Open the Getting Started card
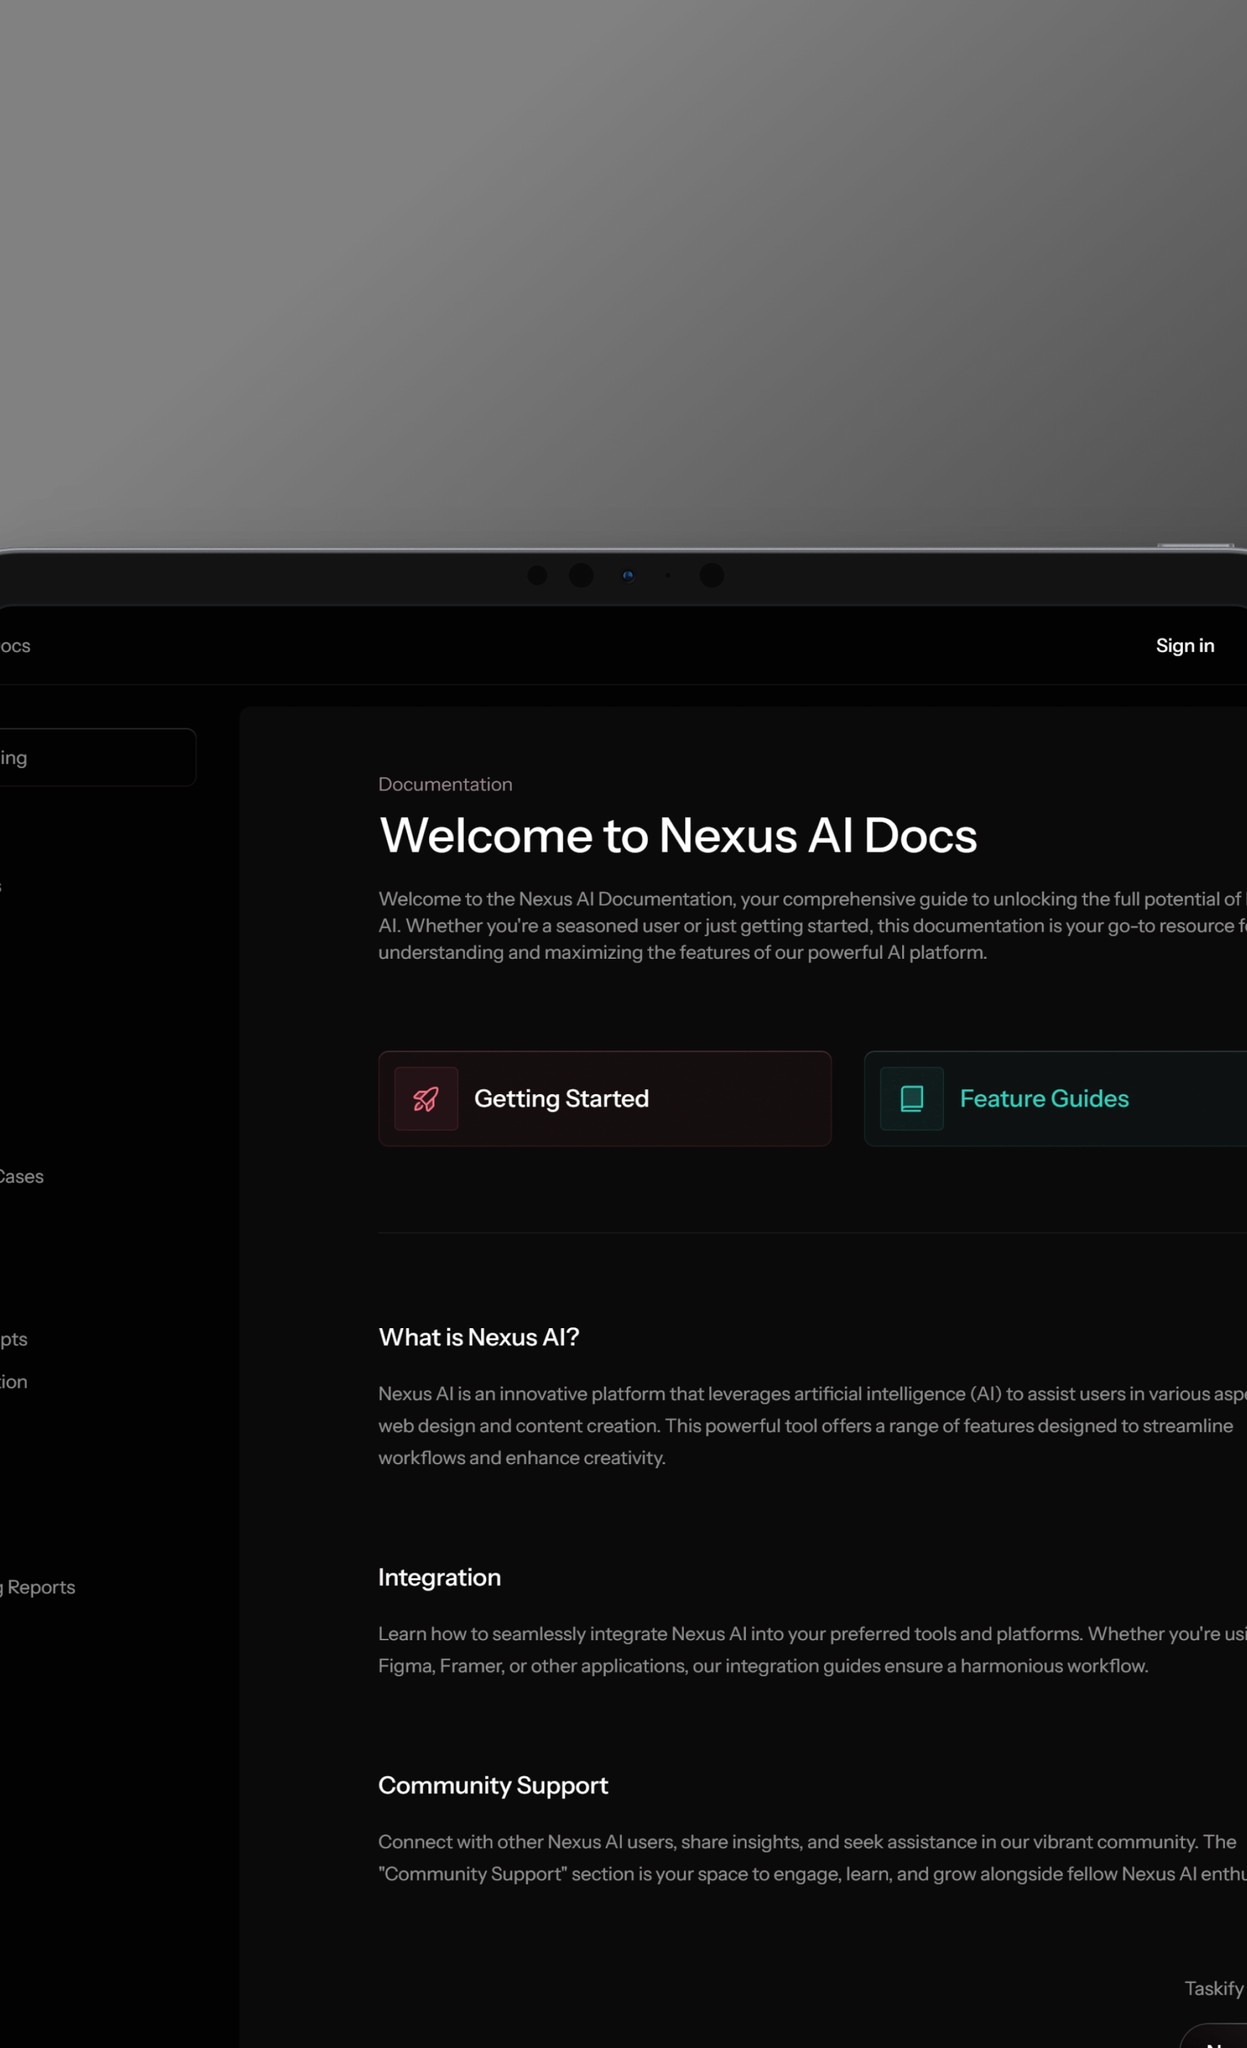 click(x=604, y=1098)
